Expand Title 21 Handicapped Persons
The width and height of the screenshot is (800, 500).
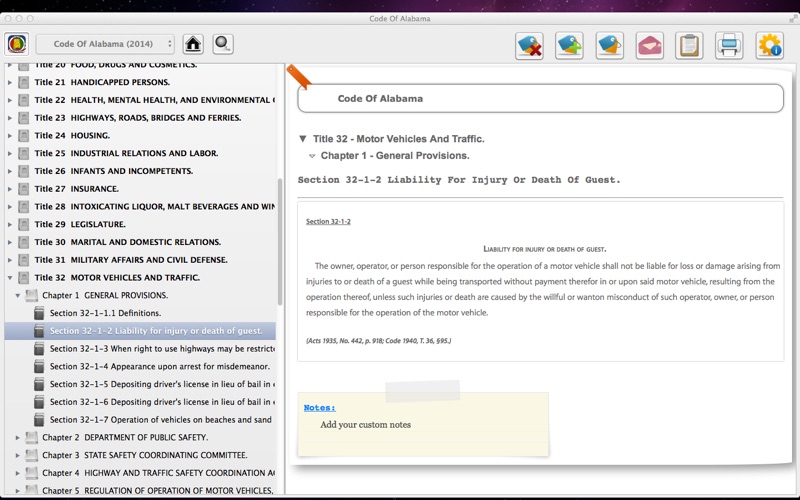(x=10, y=82)
